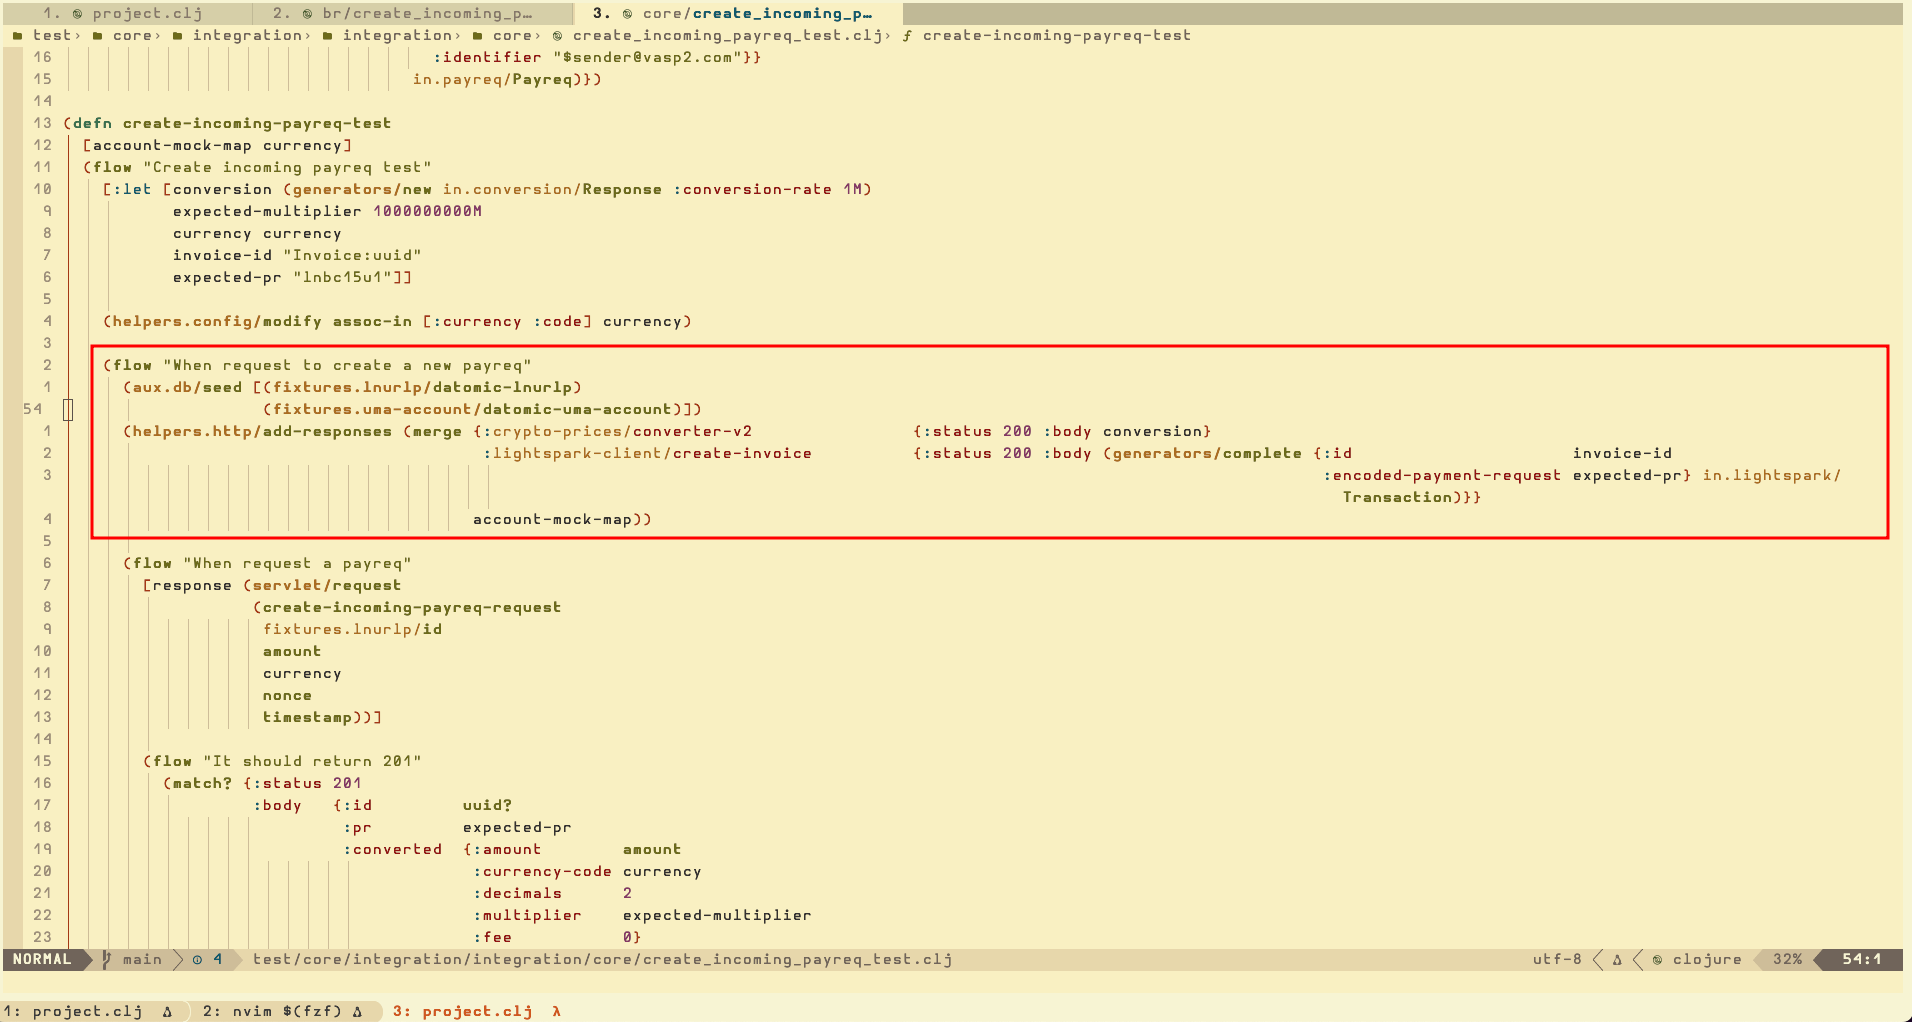Open the create_incoming_payreq_test.clj breadcrumb entry
The image size is (1912, 1022).
[727, 36]
